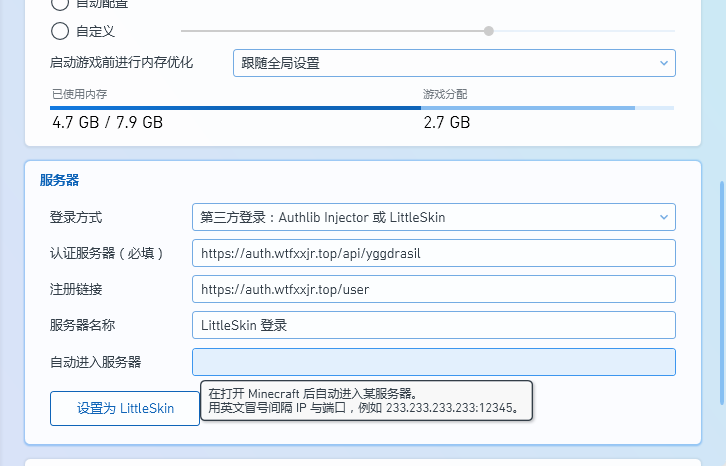Select the partially visible 自动配置 radio button

(x=60, y=5)
